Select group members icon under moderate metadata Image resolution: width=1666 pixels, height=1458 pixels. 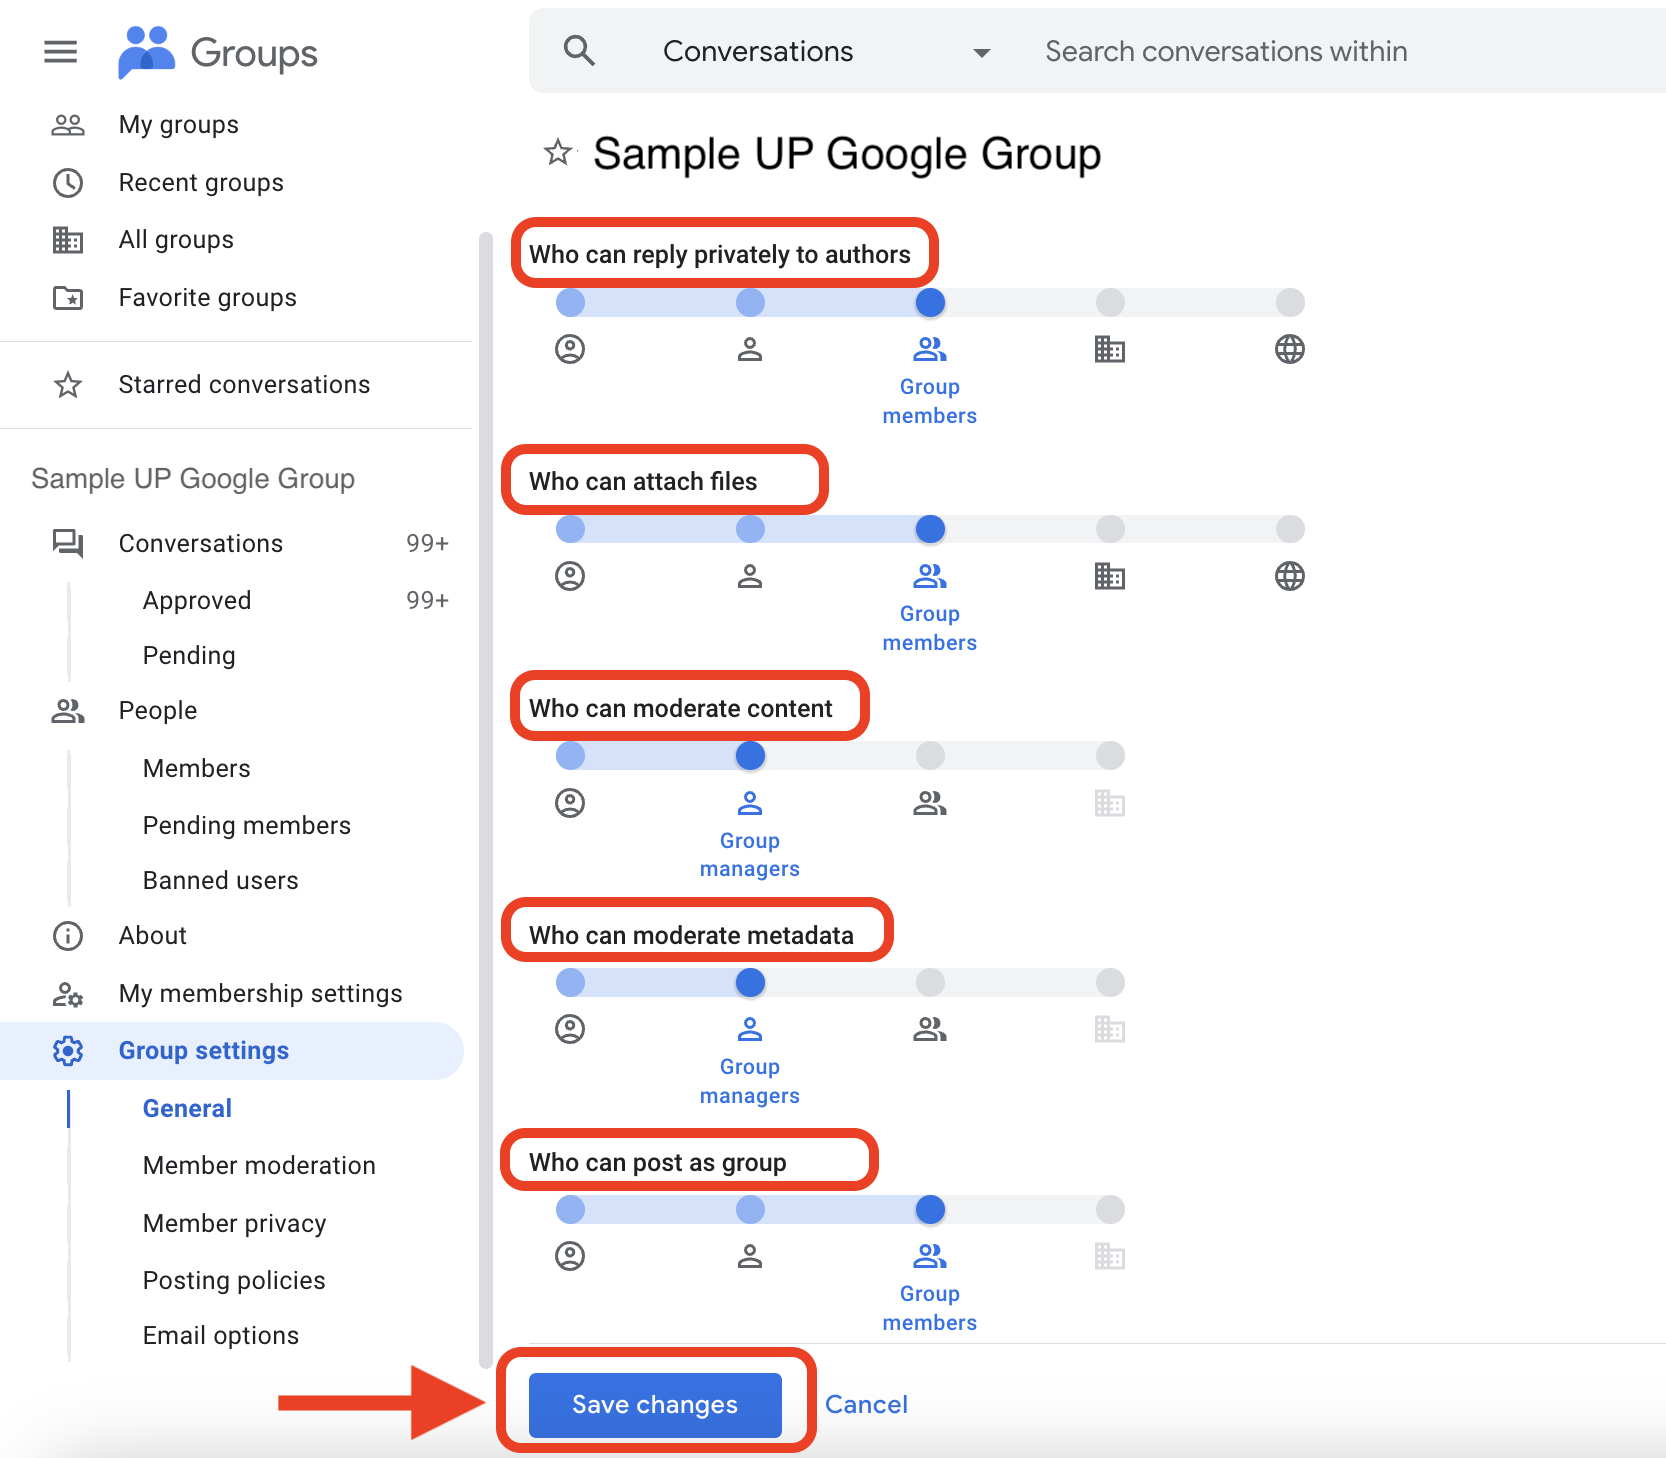tap(930, 1029)
